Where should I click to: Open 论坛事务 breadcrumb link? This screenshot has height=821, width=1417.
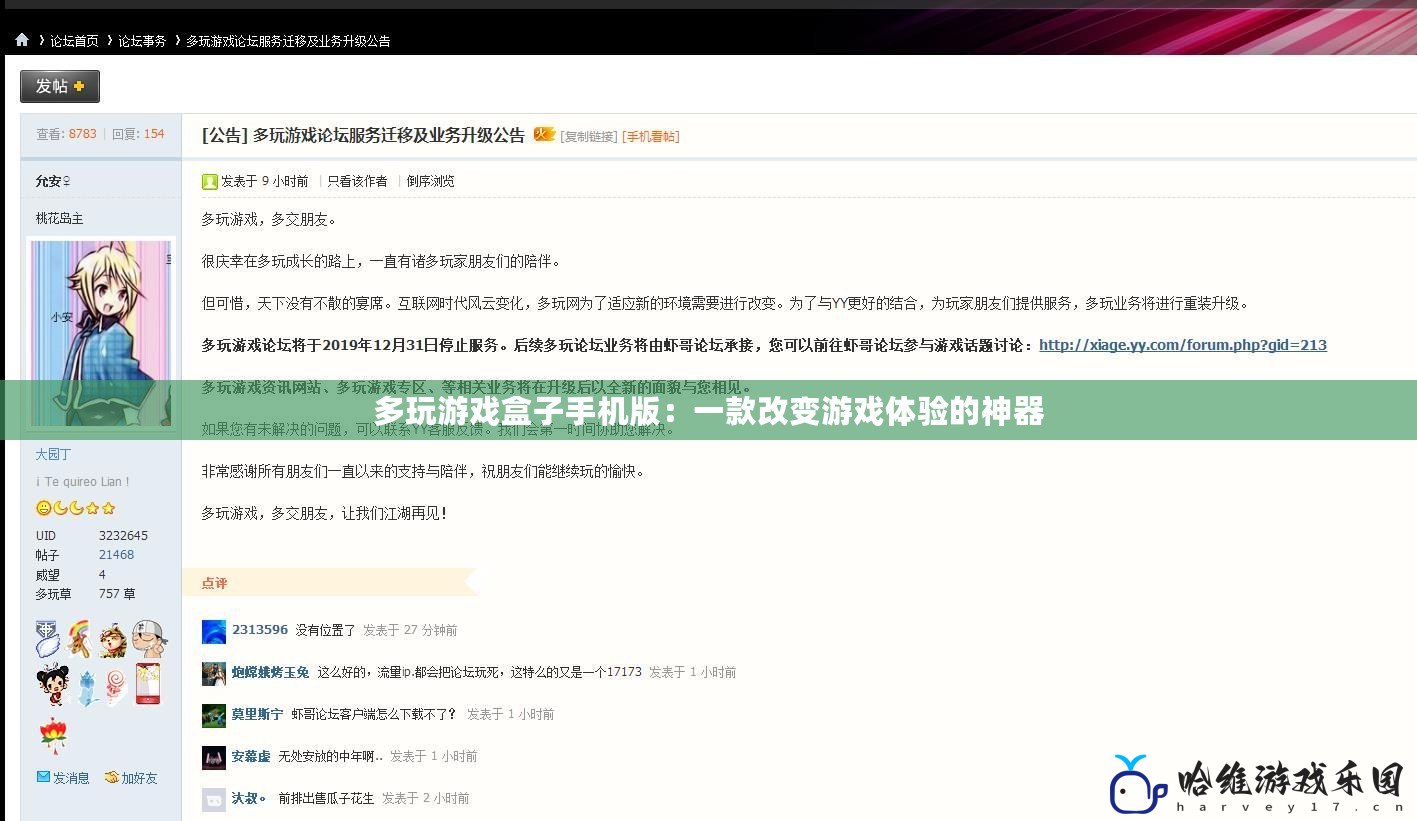(x=142, y=41)
